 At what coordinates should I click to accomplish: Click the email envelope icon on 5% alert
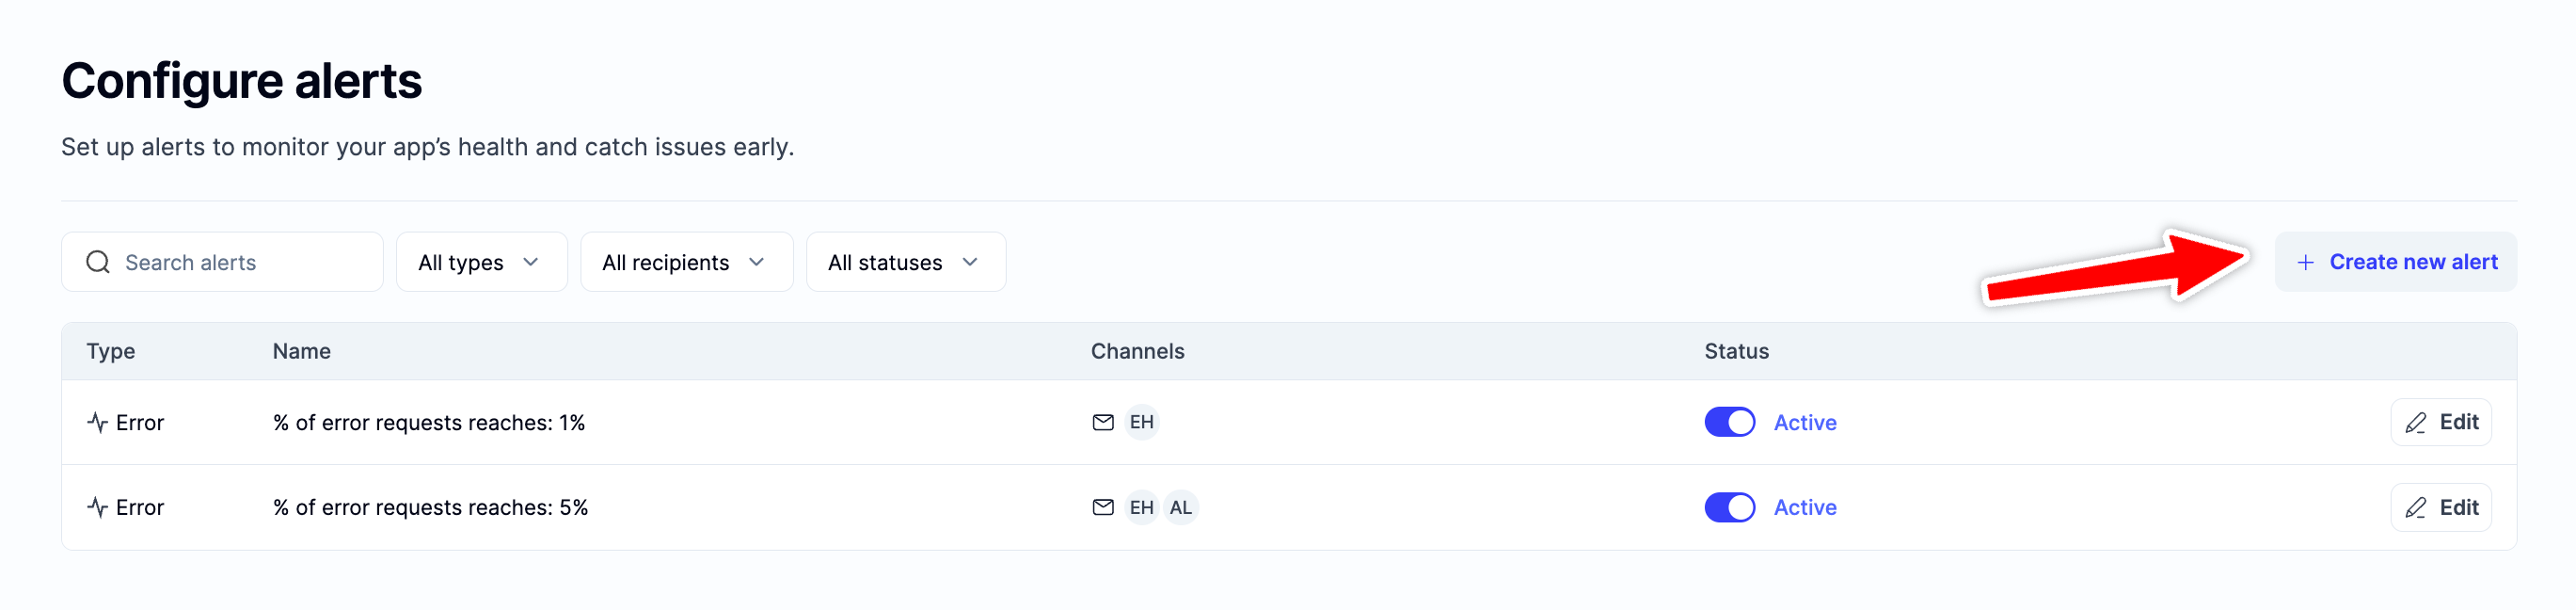click(x=1102, y=507)
